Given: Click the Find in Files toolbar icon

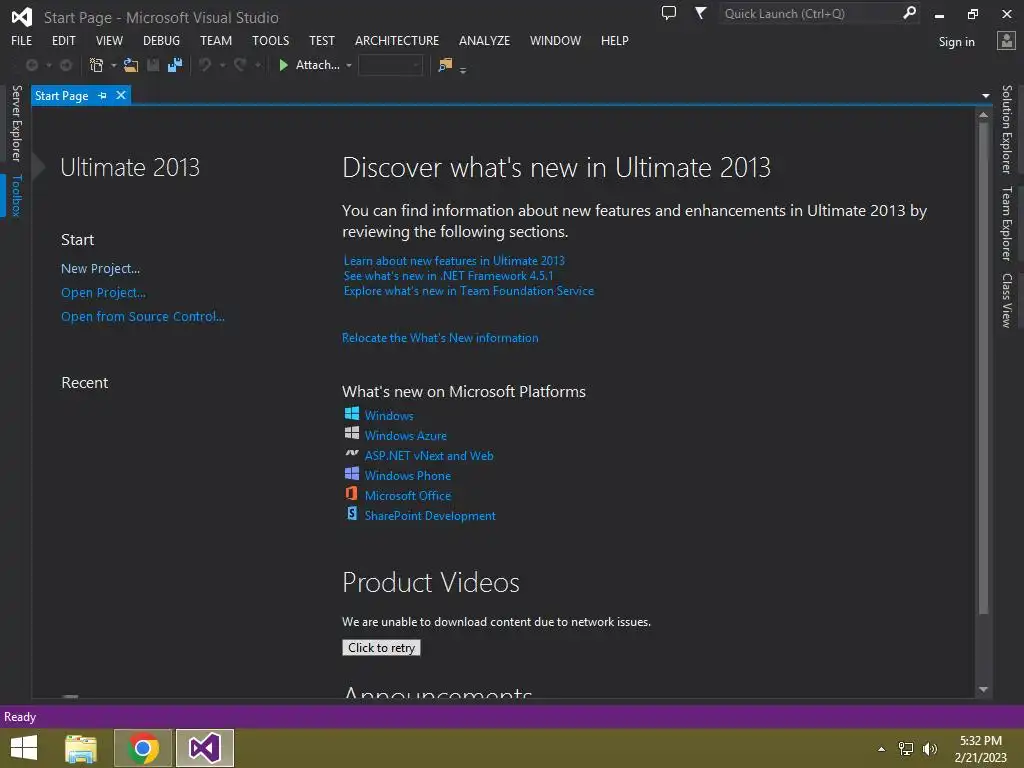Looking at the screenshot, I should pyautogui.click(x=445, y=65).
